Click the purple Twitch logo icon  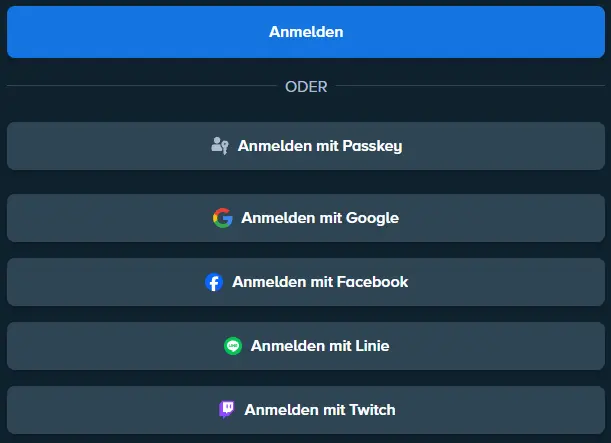coord(227,410)
